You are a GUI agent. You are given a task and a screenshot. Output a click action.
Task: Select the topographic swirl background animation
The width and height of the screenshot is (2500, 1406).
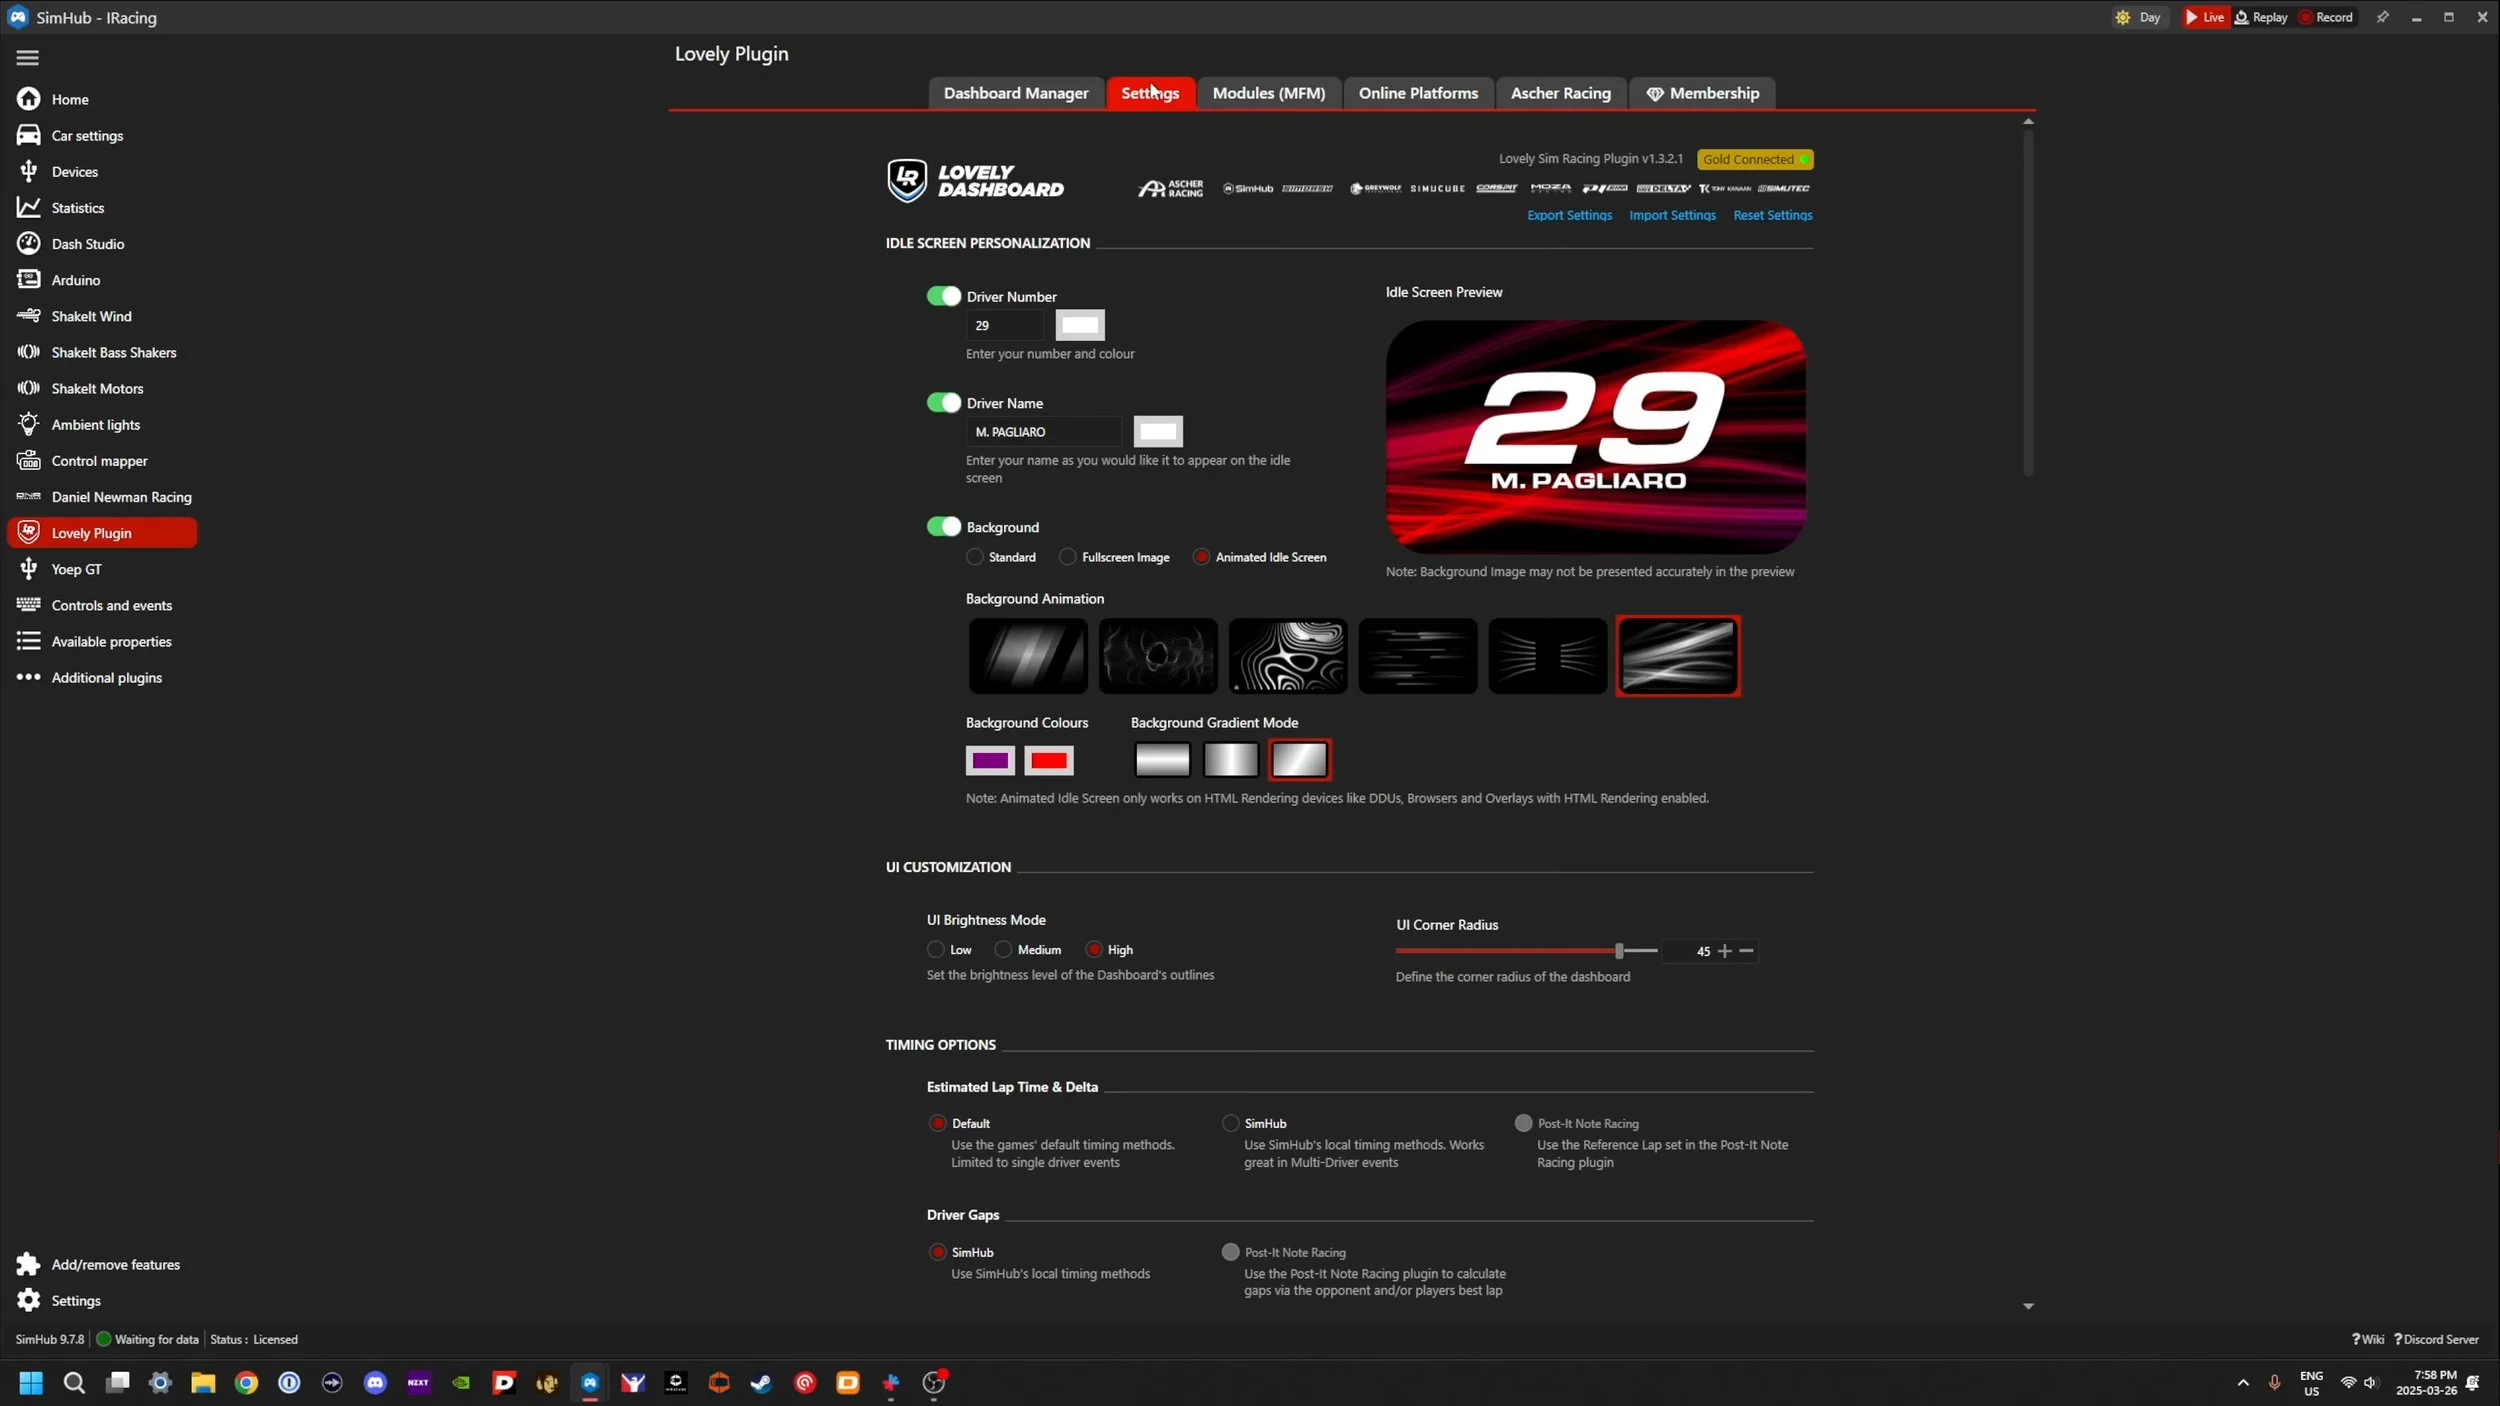click(1288, 656)
